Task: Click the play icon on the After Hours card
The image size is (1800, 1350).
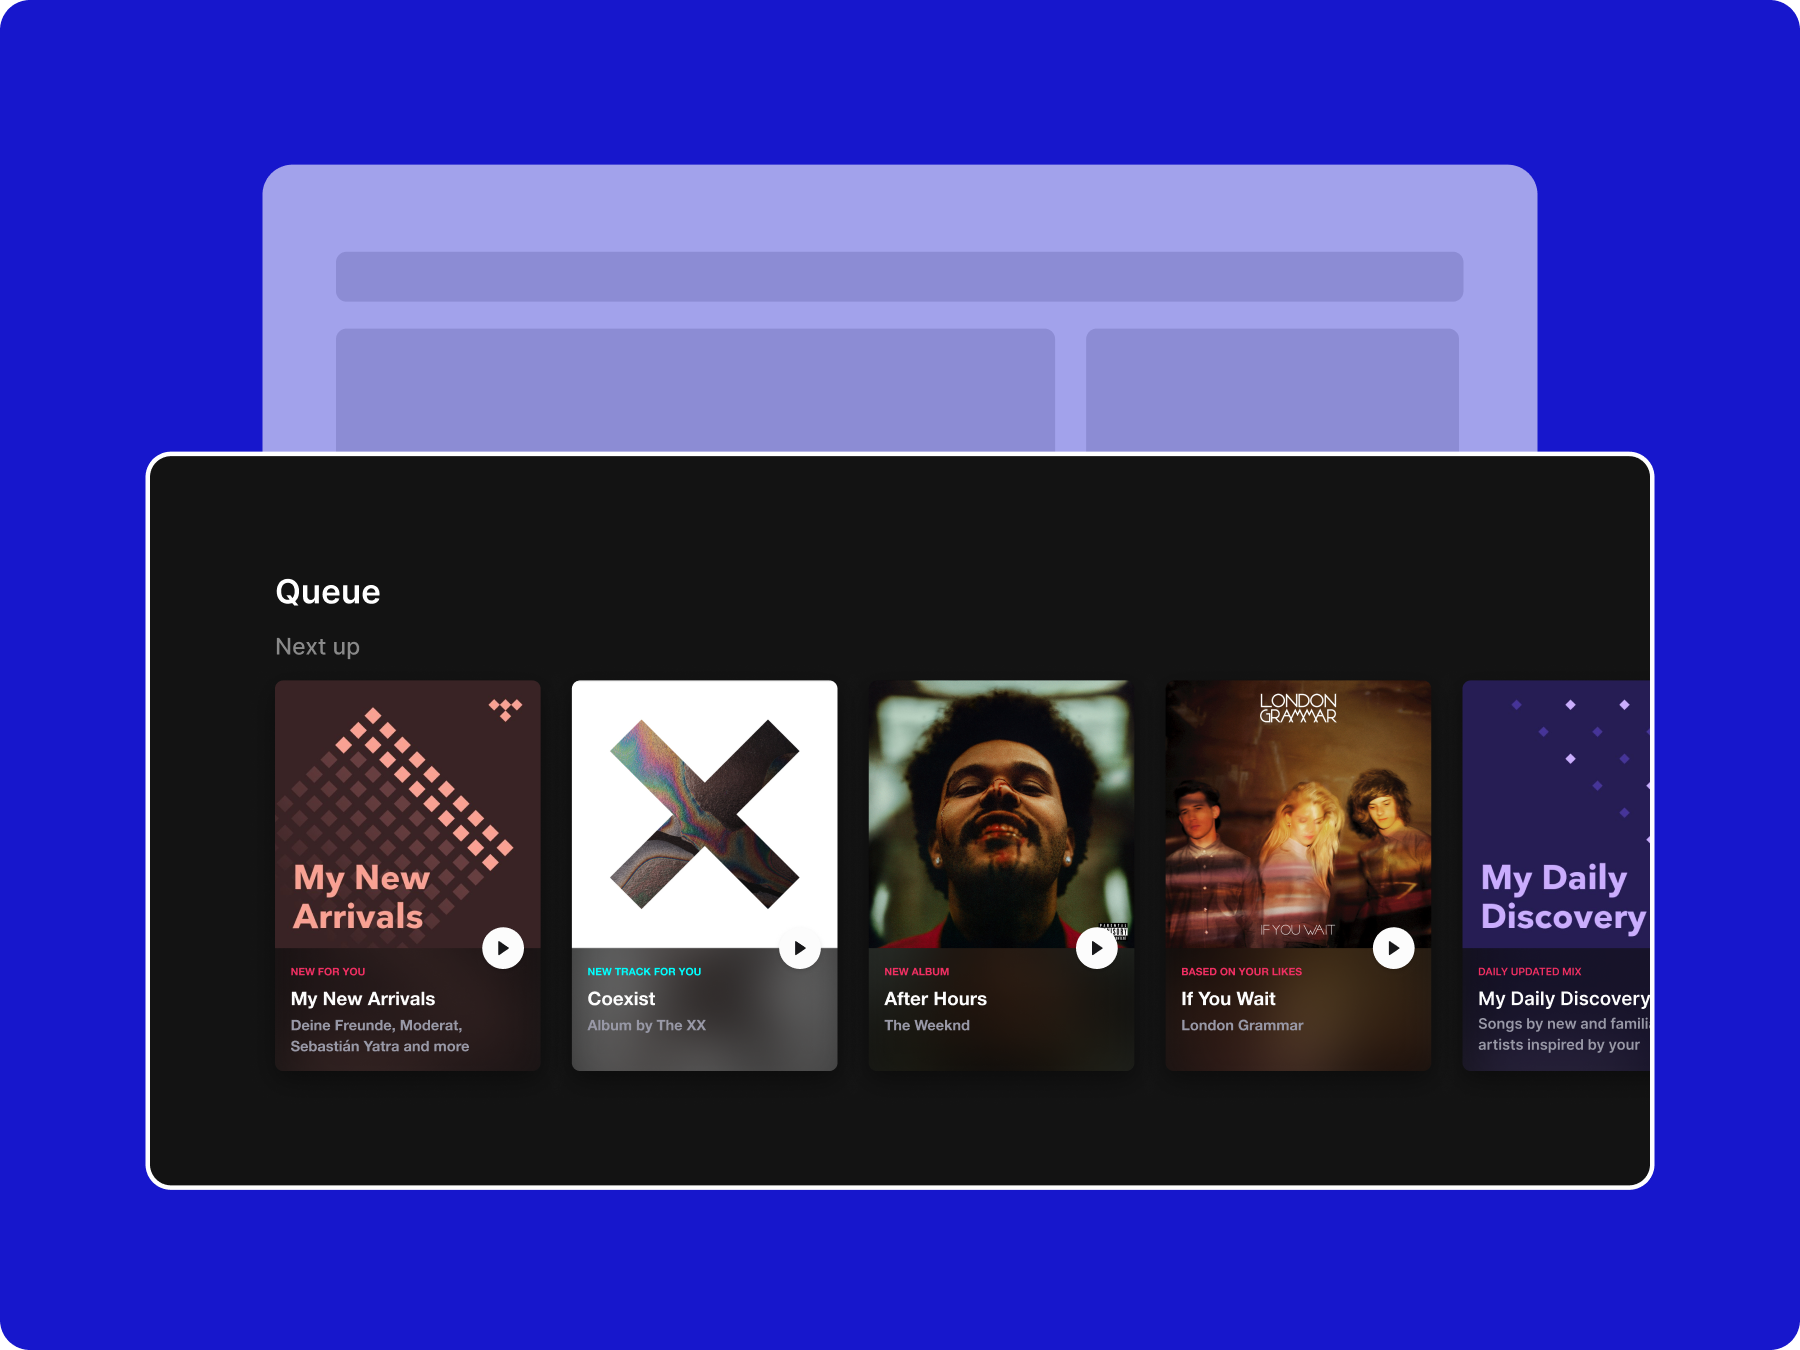Action: pyautogui.click(x=1096, y=948)
